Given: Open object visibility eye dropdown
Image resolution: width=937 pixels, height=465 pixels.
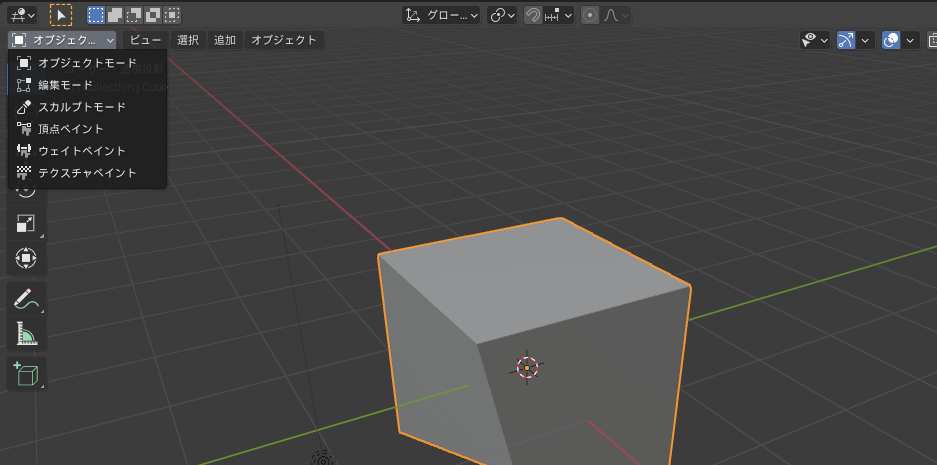Looking at the screenshot, I should [x=815, y=40].
